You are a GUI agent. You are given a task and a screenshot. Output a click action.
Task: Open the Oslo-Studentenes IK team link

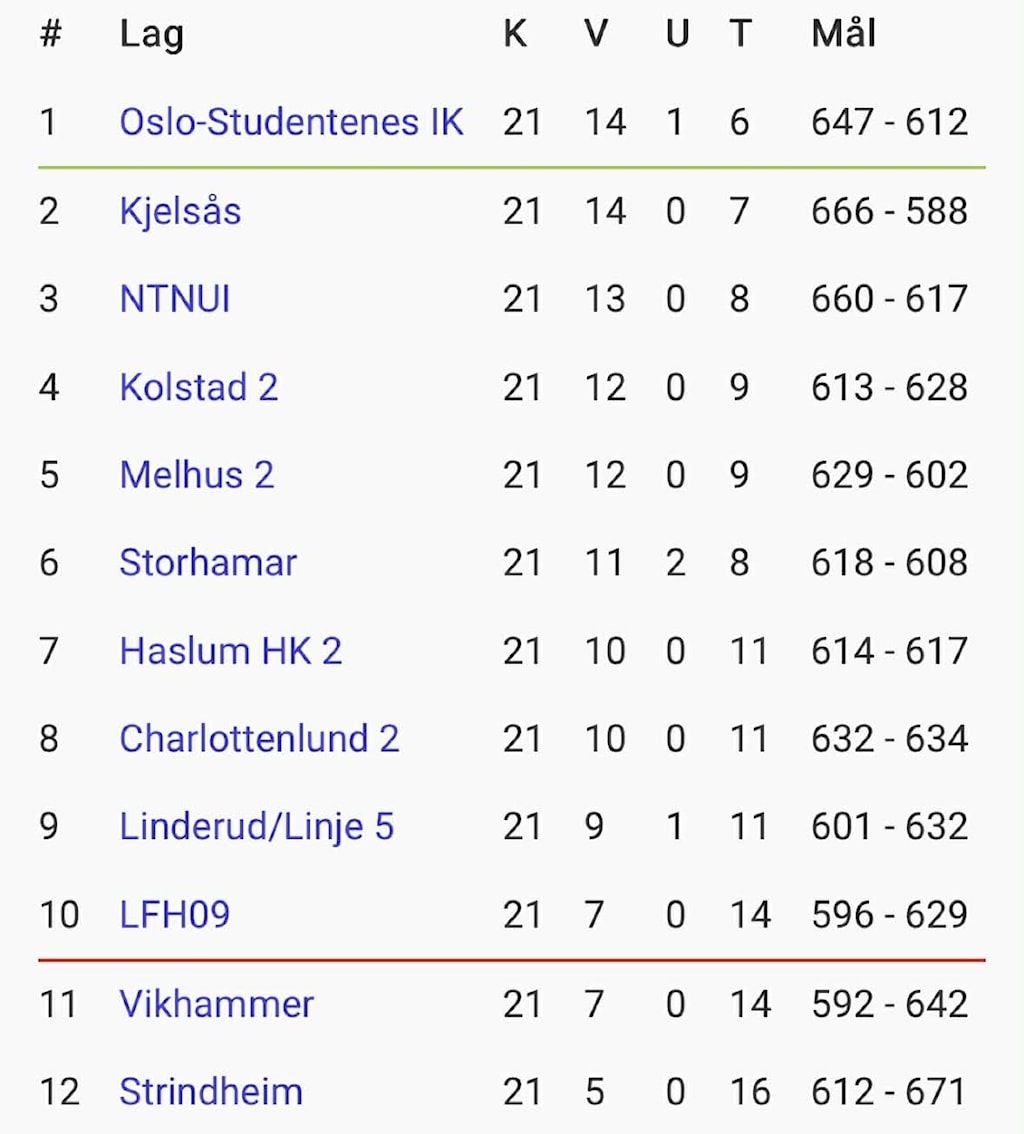[x=291, y=123]
